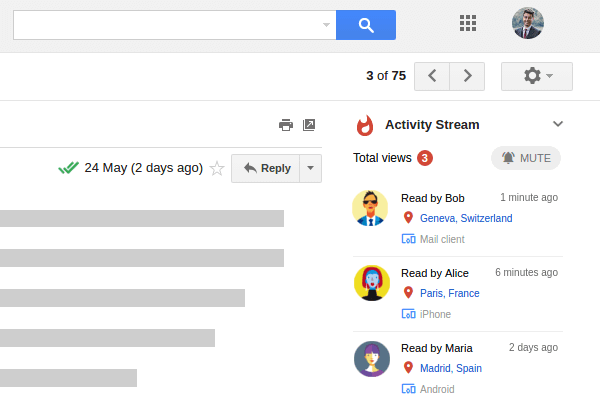Open the Paris, France location link
The width and height of the screenshot is (600, 400).
point(450,293)
